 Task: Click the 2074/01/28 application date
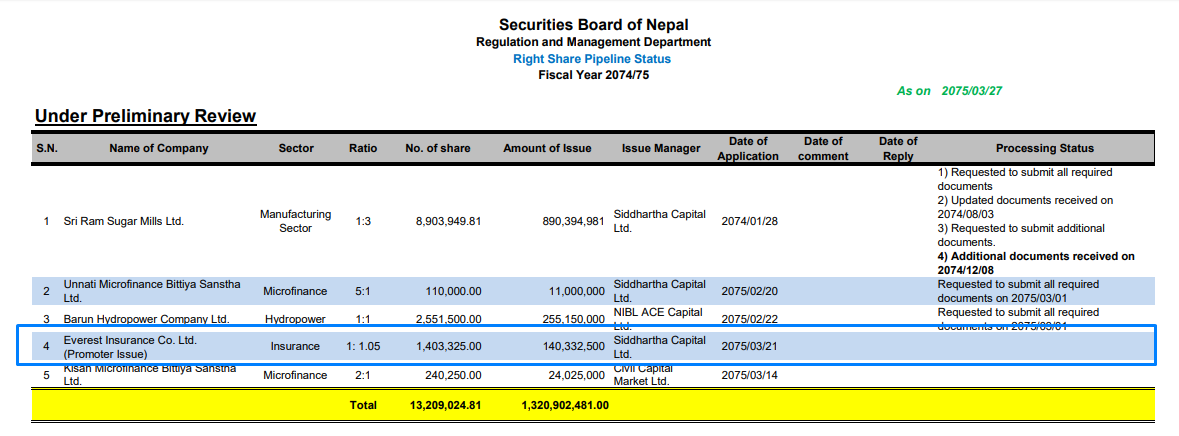749,221
